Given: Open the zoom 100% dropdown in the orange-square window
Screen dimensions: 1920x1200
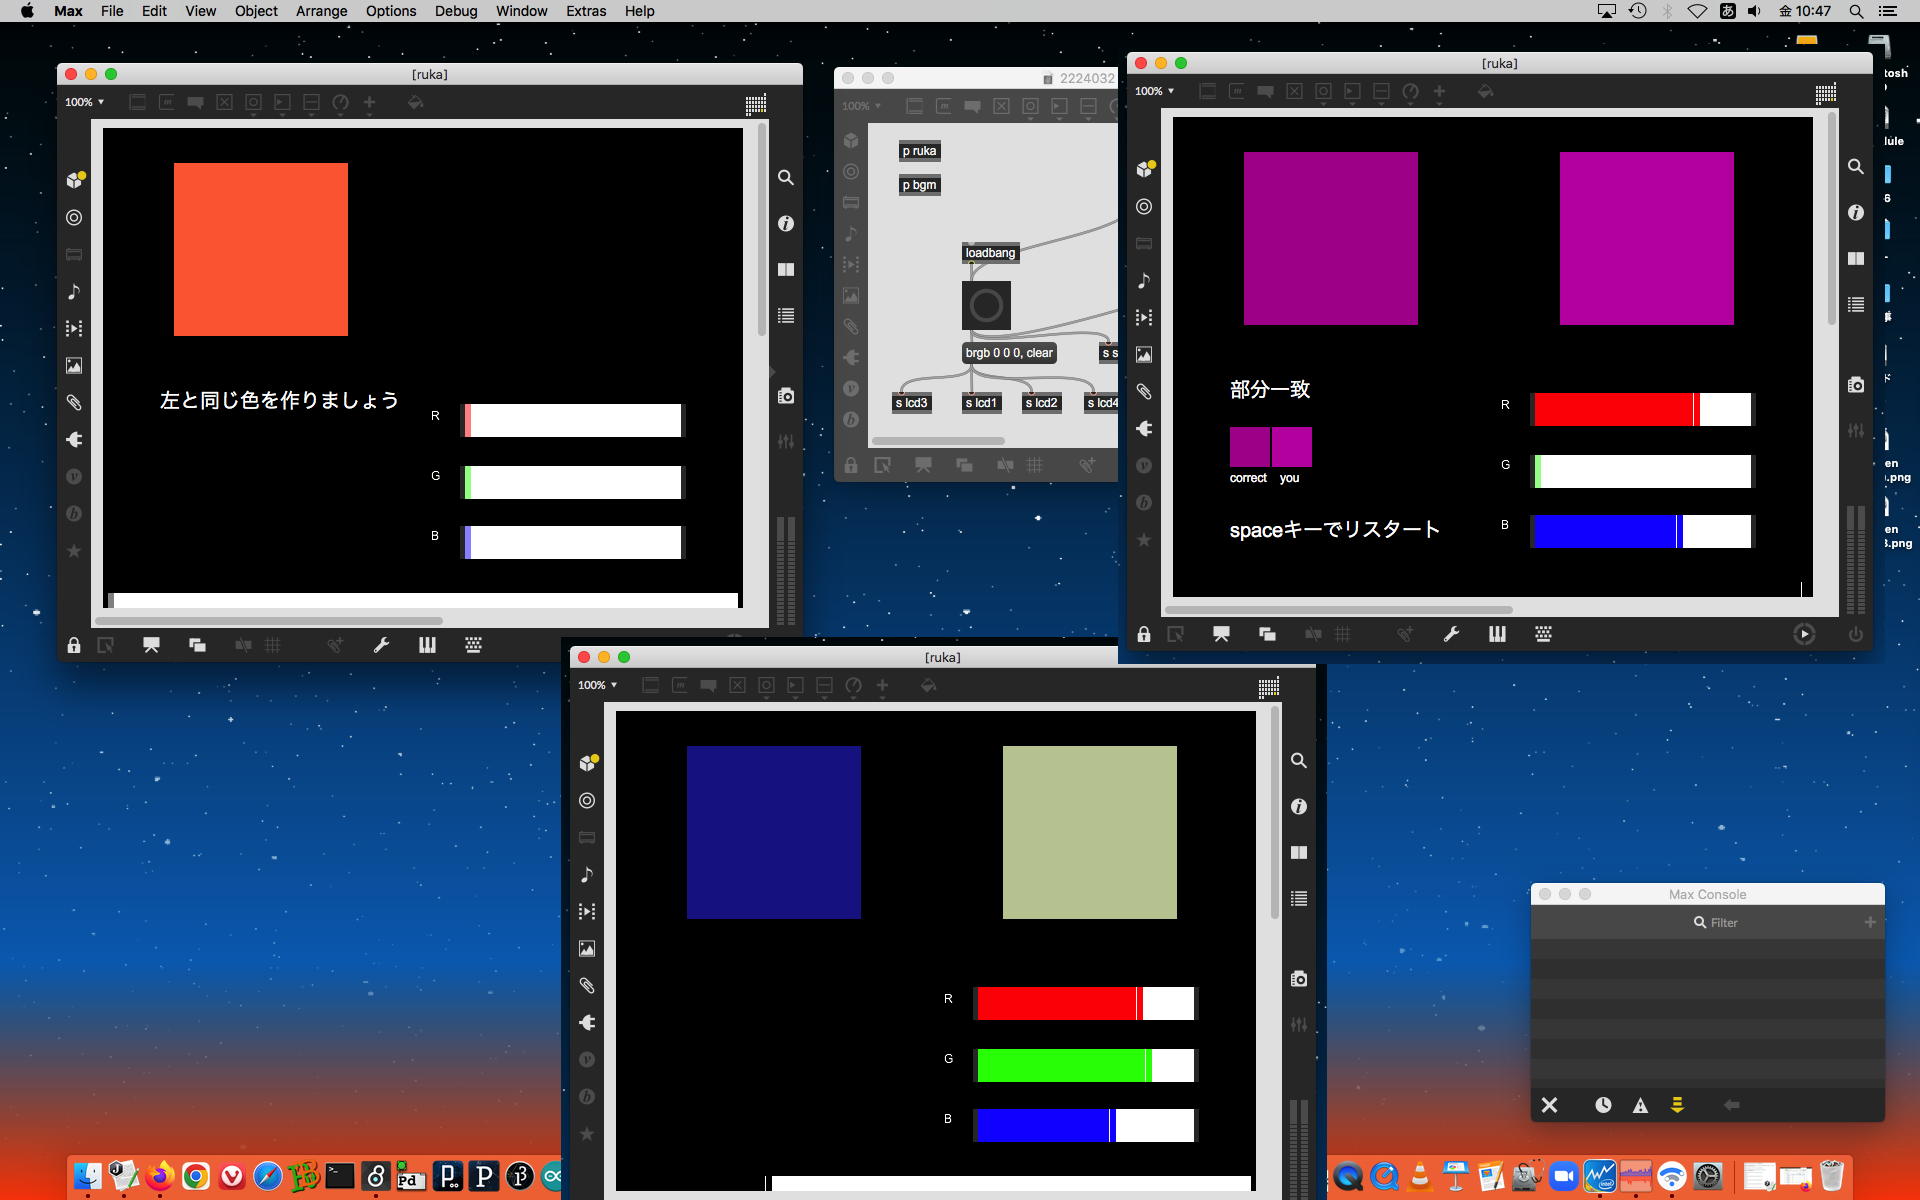Looking at the screenshot, I should click(x=84, y=102).
